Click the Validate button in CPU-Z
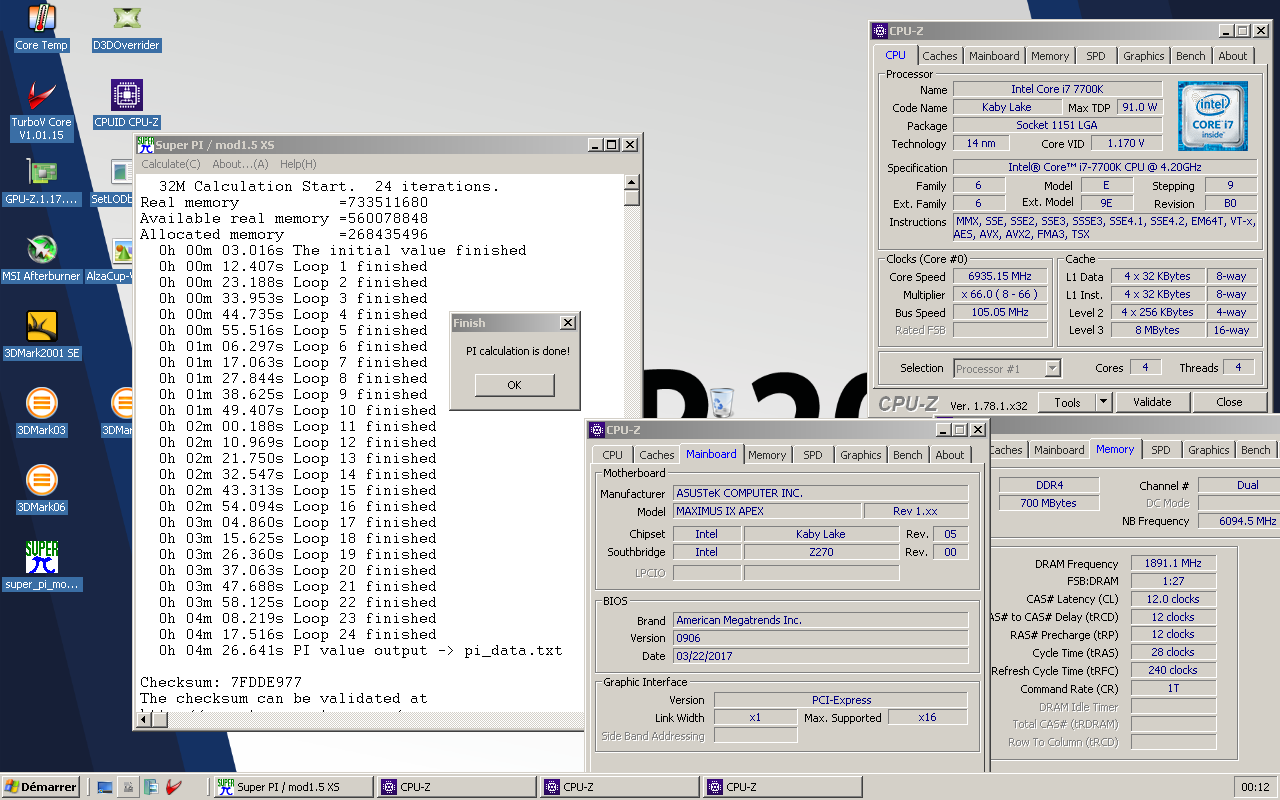This screenshot has width=1280, height=800. (x=1152, y=402)
